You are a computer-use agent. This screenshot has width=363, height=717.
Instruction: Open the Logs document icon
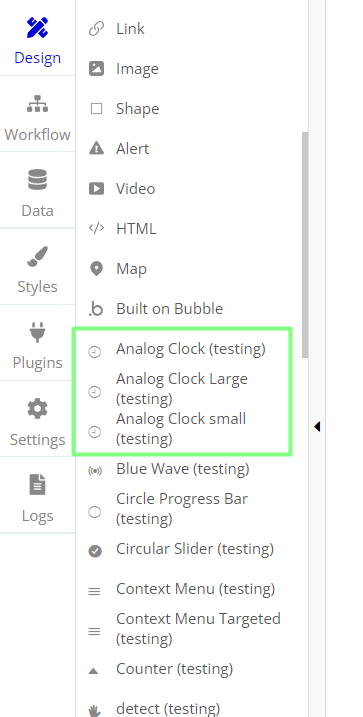pyautogui.click(x=37, y=485)
